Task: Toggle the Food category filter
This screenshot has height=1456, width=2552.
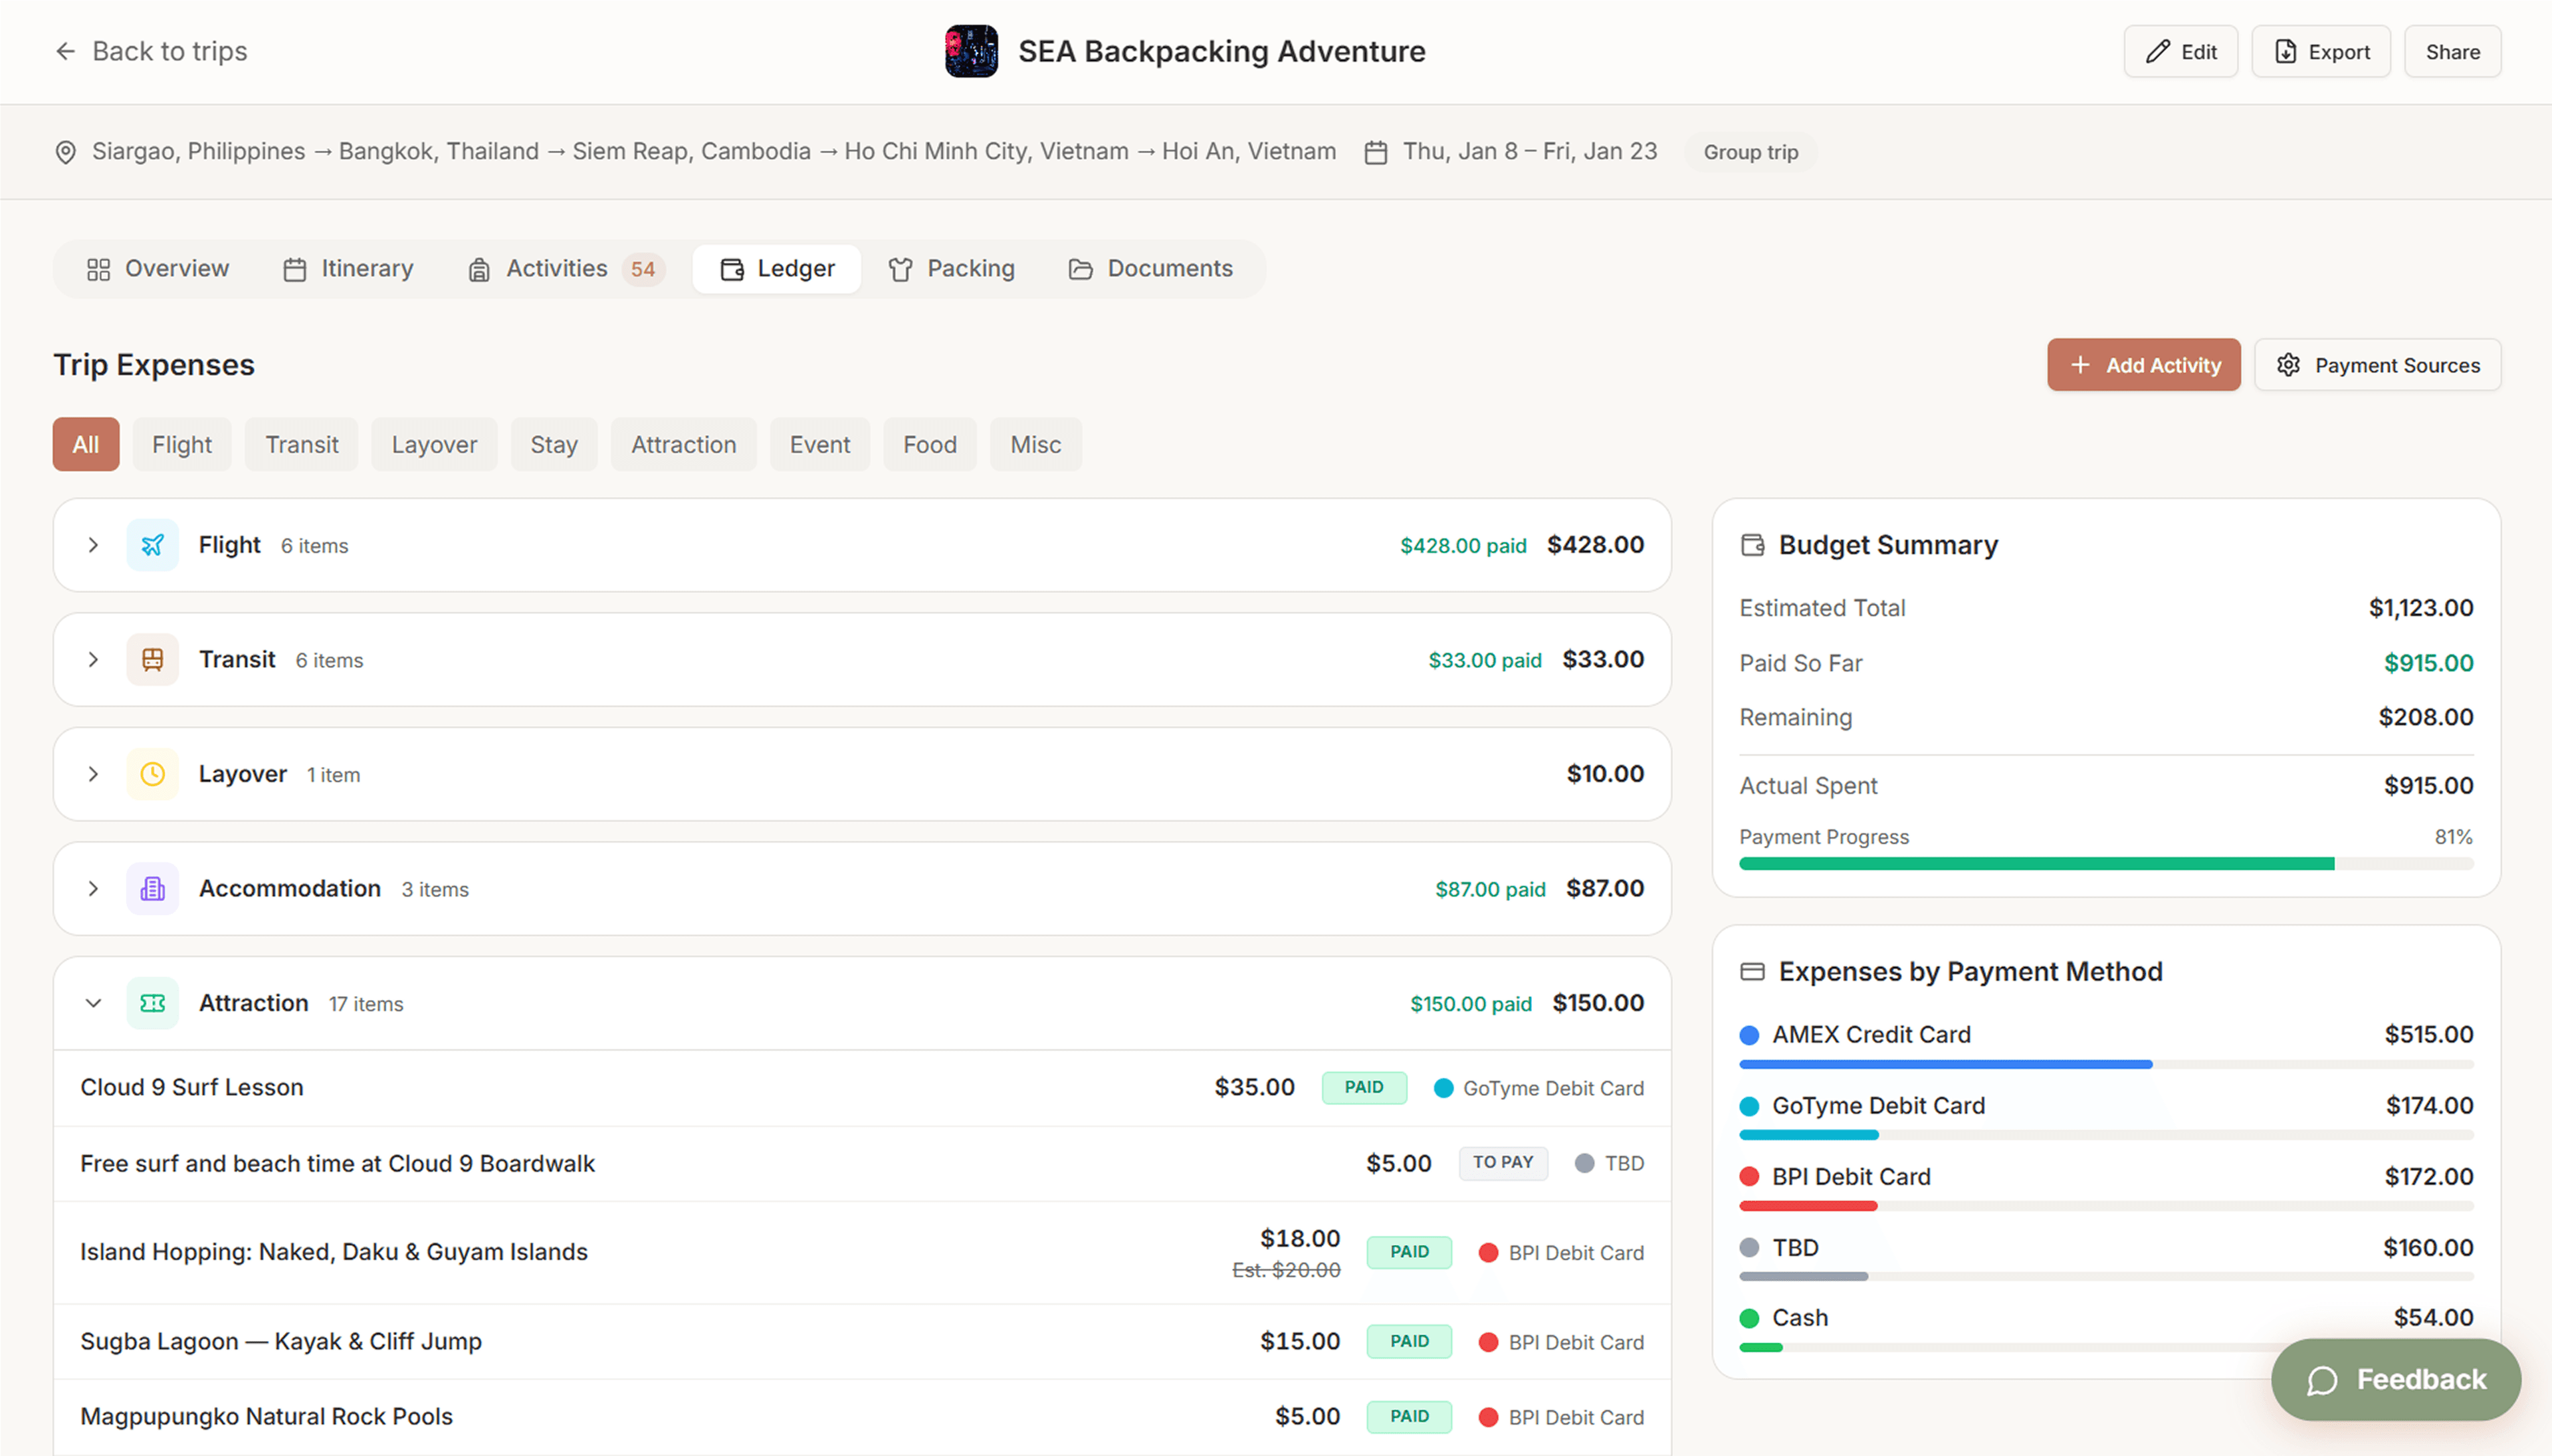Action: (929, 444)
